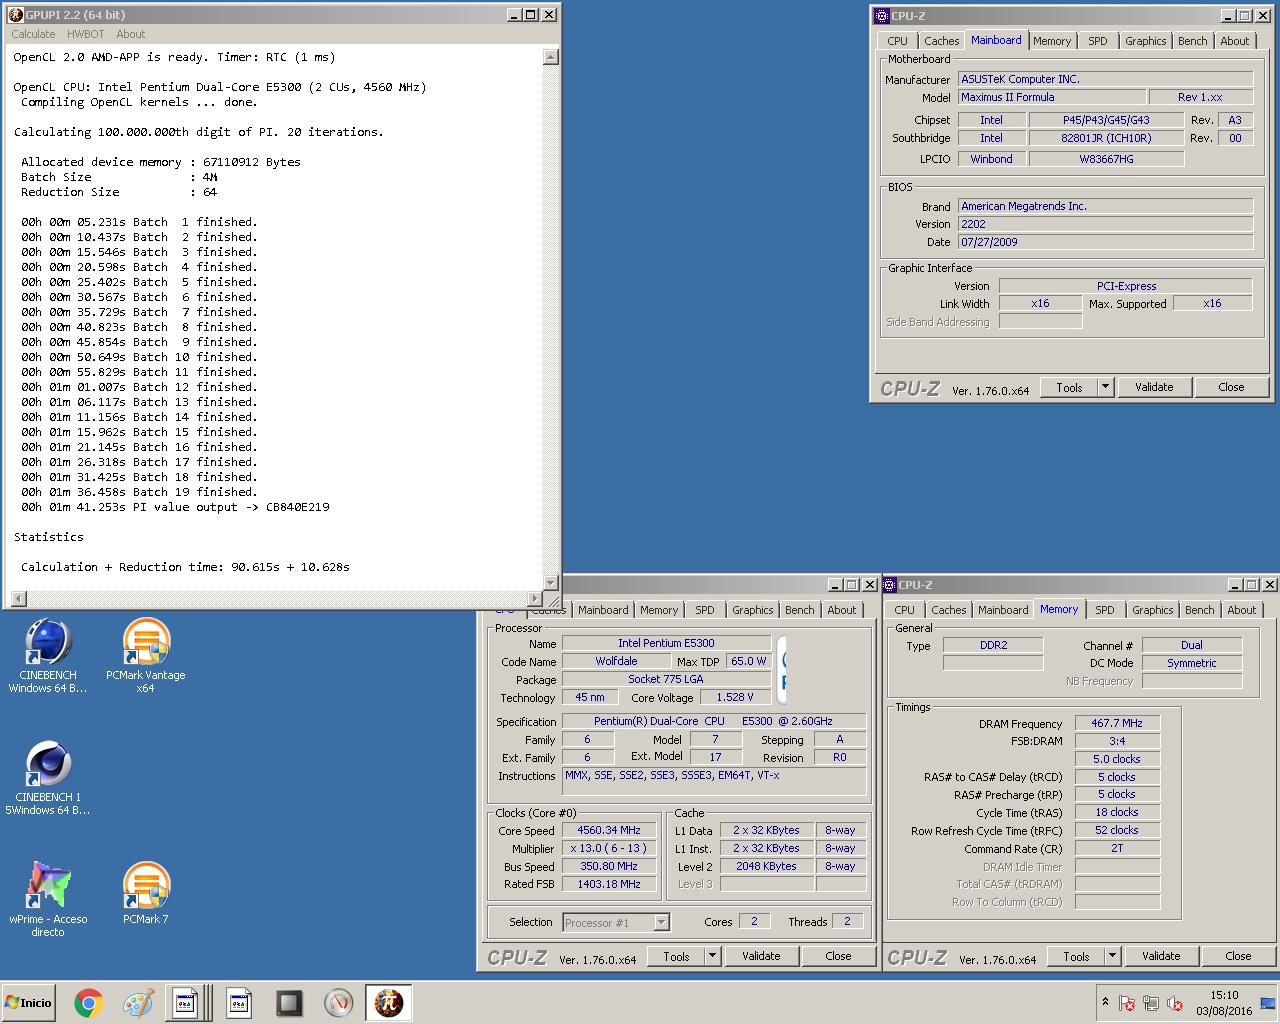
Task: Switch to Mainboard tab in CPU tab CPU-Z window
Action: click(x=603, y=610)
